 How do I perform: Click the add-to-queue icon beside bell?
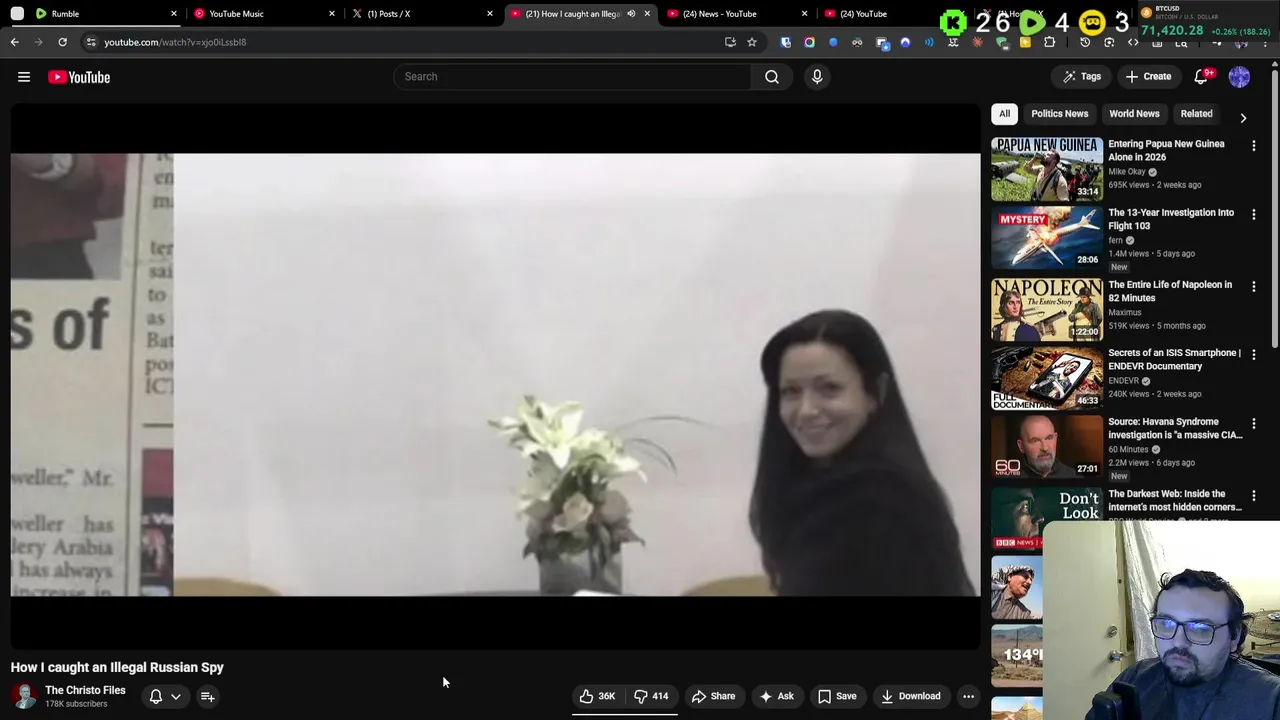point(208,696)
